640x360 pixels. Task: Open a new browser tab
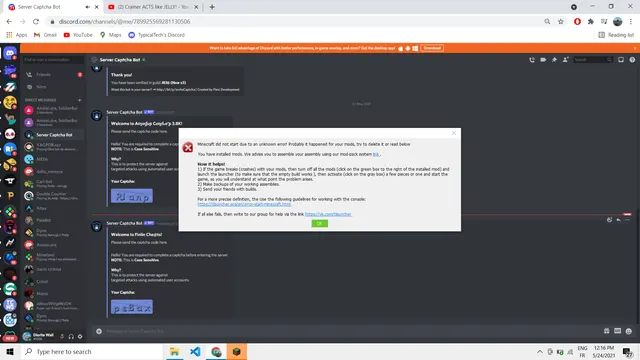point(212,7)
